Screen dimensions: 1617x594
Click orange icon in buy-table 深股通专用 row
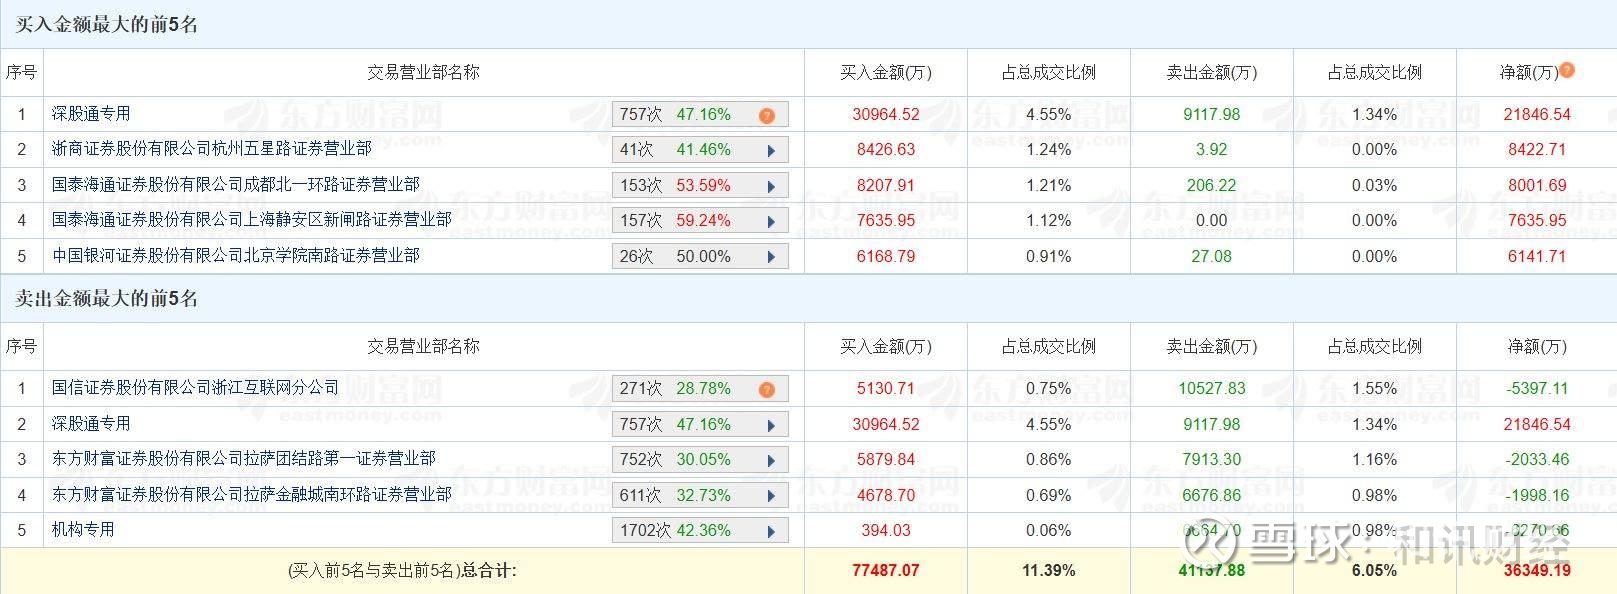tap(767, 115)
